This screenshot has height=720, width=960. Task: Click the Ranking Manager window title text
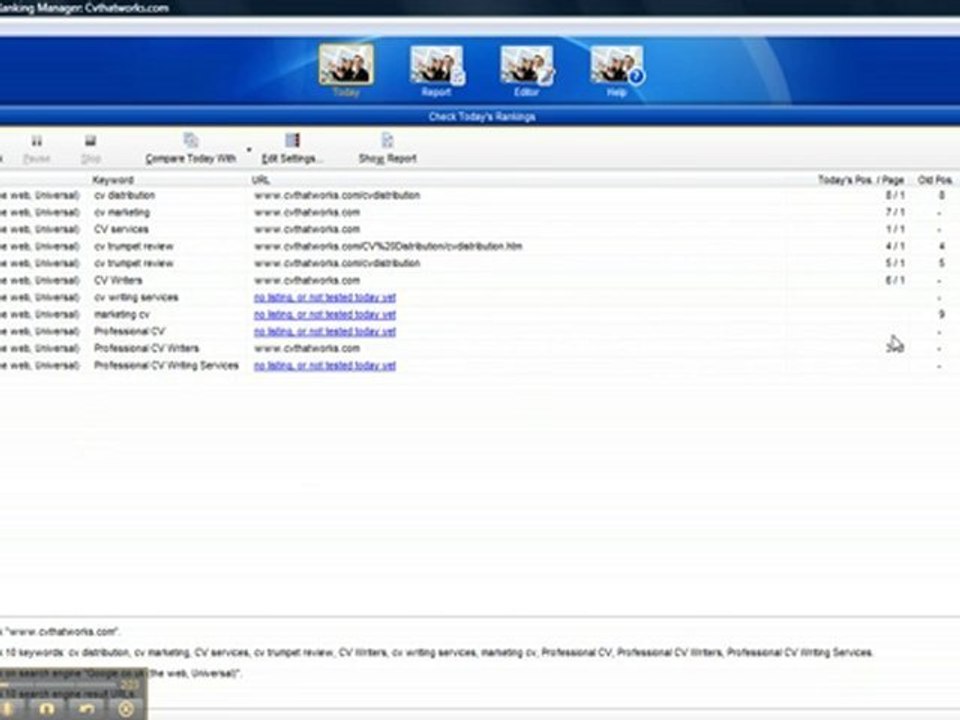pos(84,8)
